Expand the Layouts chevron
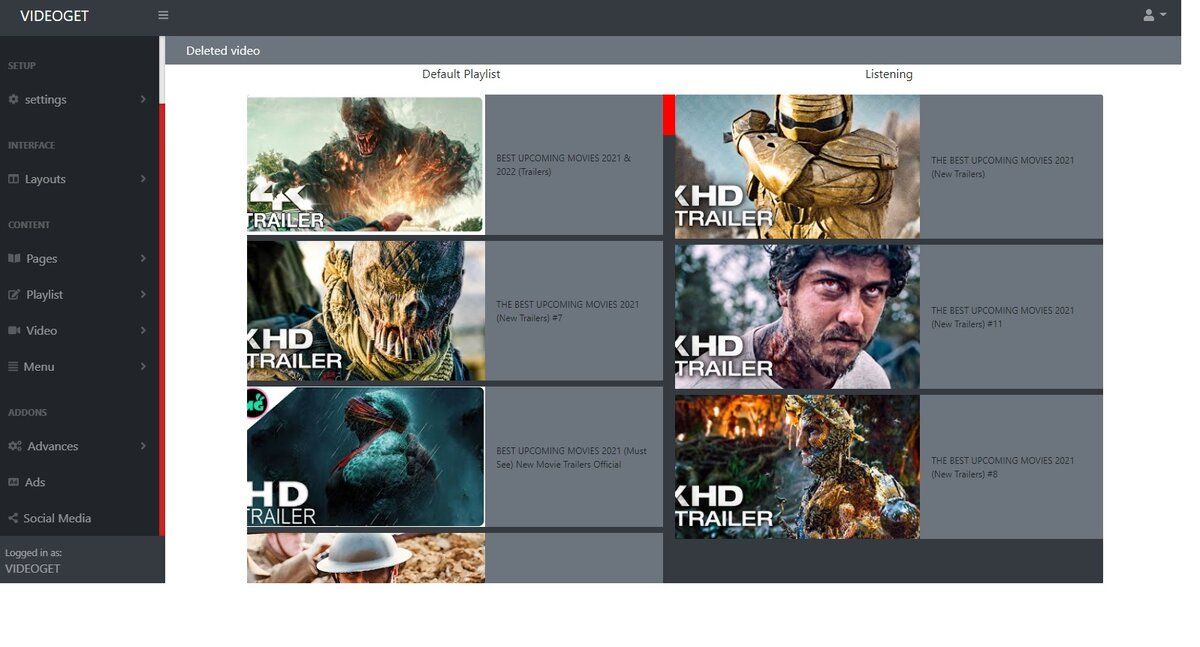Image resolution: width=1200 pixels, height=647 pixels. (143, 179)
